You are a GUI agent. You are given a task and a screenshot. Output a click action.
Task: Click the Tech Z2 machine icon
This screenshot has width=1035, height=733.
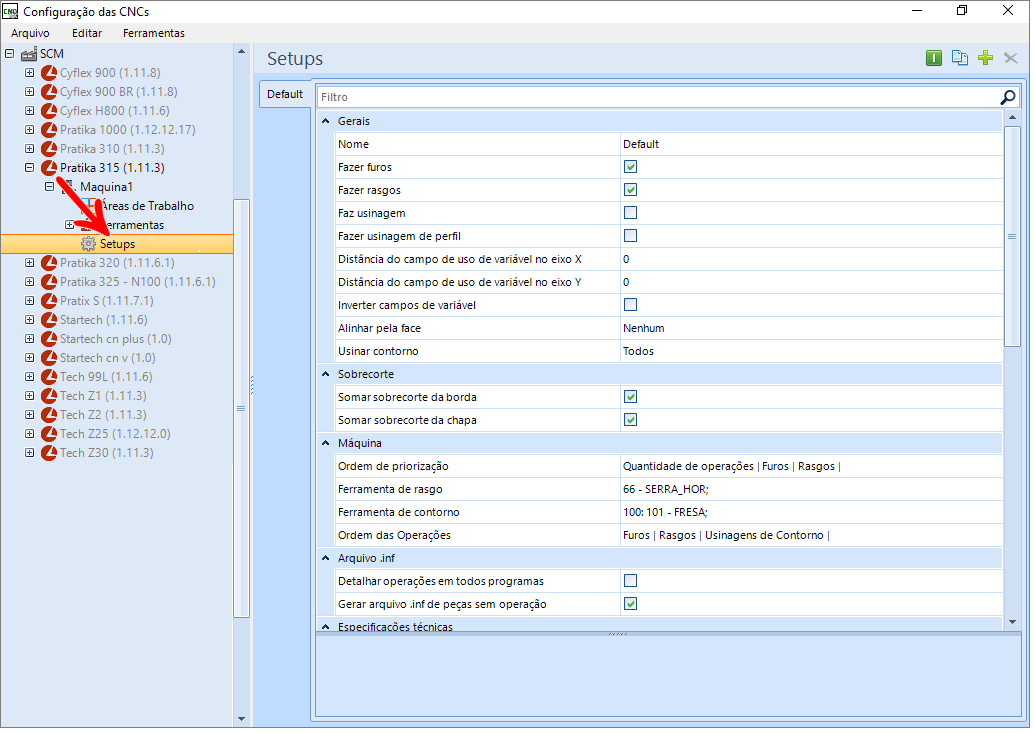(49, 416)
